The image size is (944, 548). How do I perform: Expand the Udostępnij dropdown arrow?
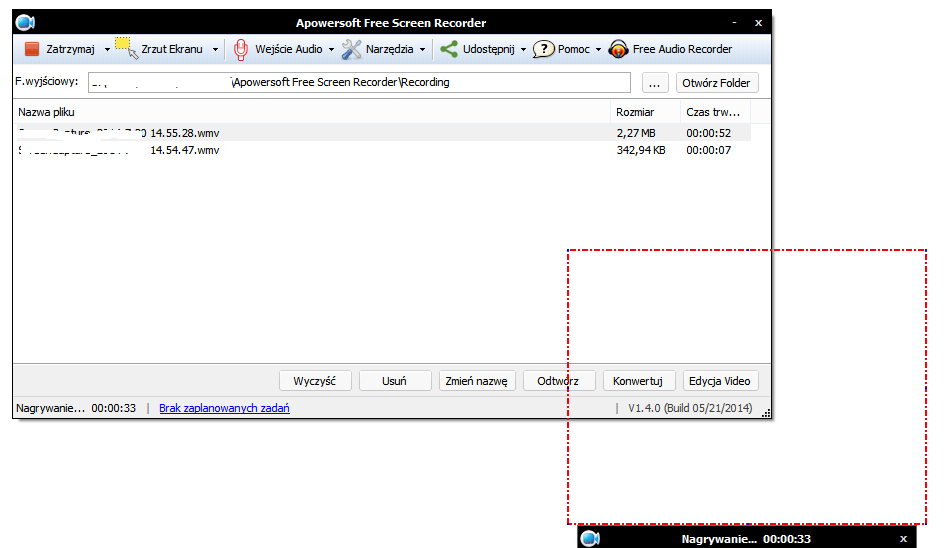pyautogui.click(x=523, y=49)
